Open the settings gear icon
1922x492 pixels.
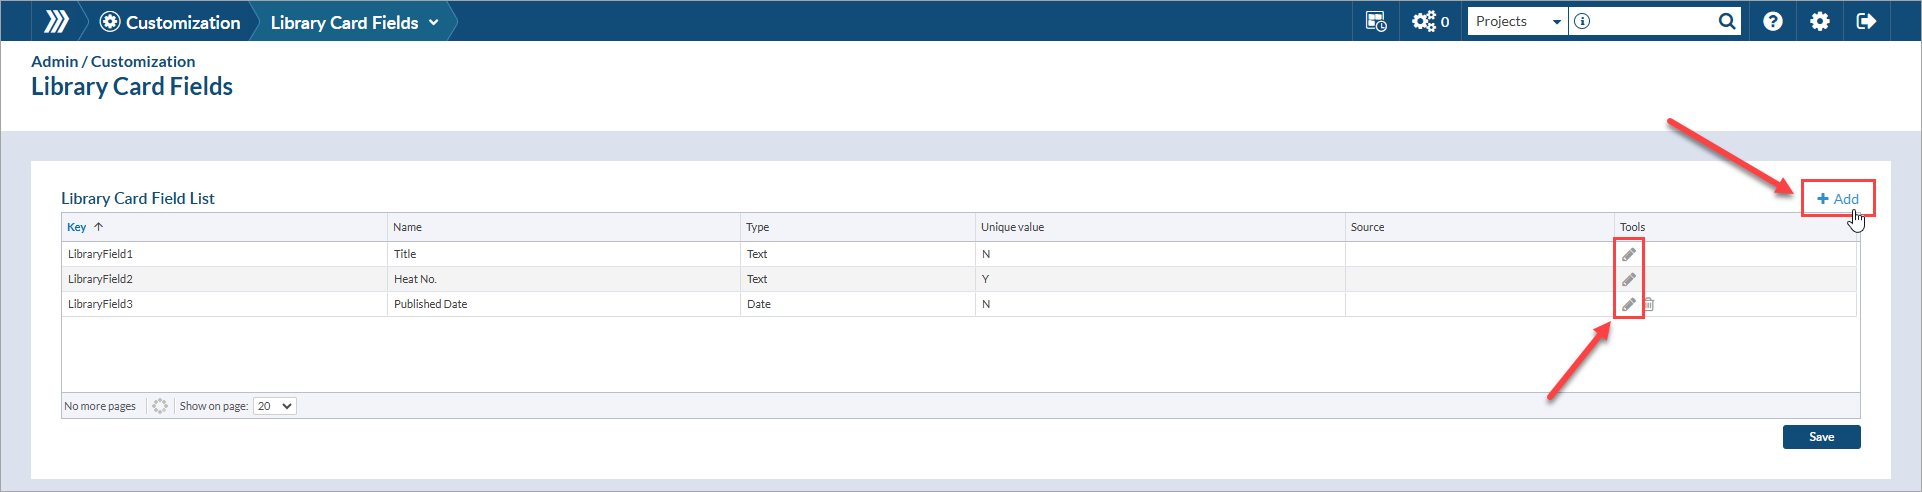point(1820,21)
